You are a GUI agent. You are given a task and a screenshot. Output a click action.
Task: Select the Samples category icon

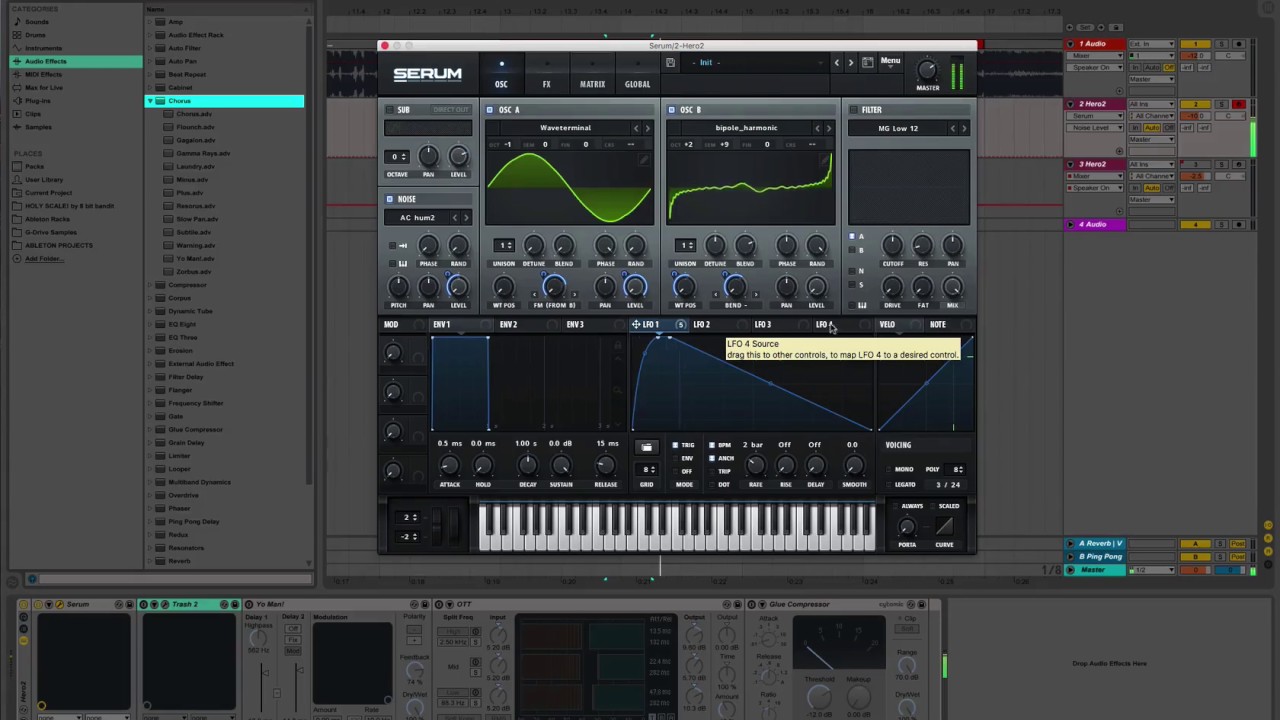pos(17,127)
